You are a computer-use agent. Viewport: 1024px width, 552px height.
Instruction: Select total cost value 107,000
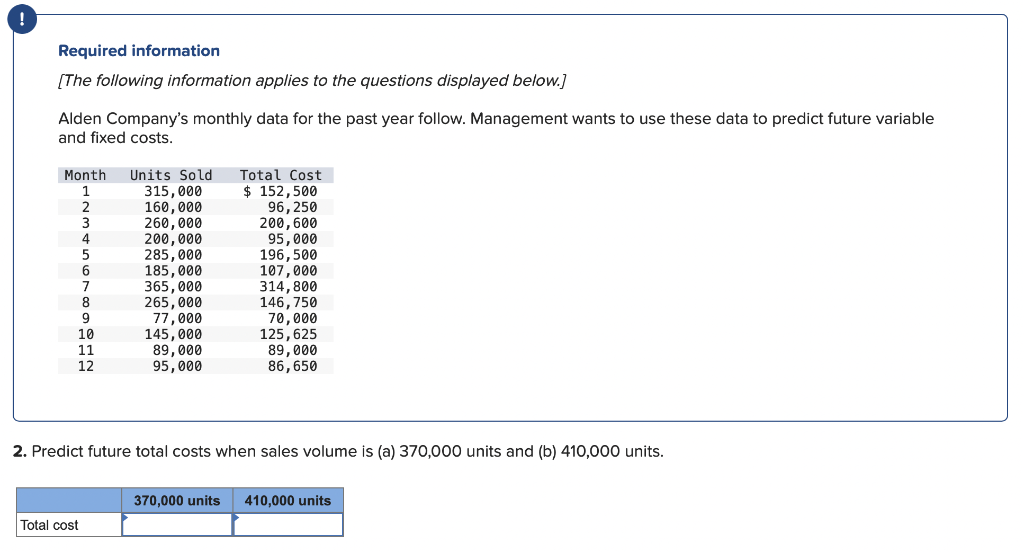289,270
